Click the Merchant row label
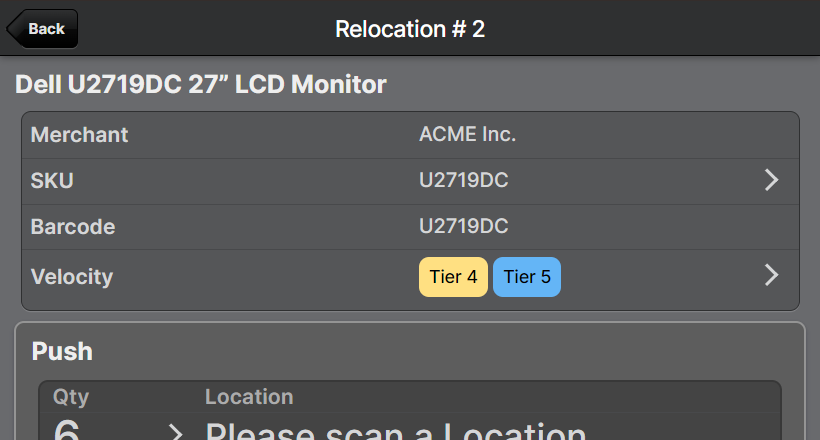The image size is (820, 440). coord(80,134)
